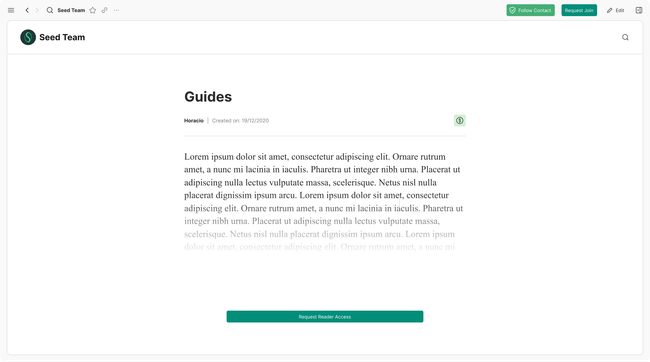Go back with the left arrow
The height and width of the screenshot is (362, 650).
(27, 10)
